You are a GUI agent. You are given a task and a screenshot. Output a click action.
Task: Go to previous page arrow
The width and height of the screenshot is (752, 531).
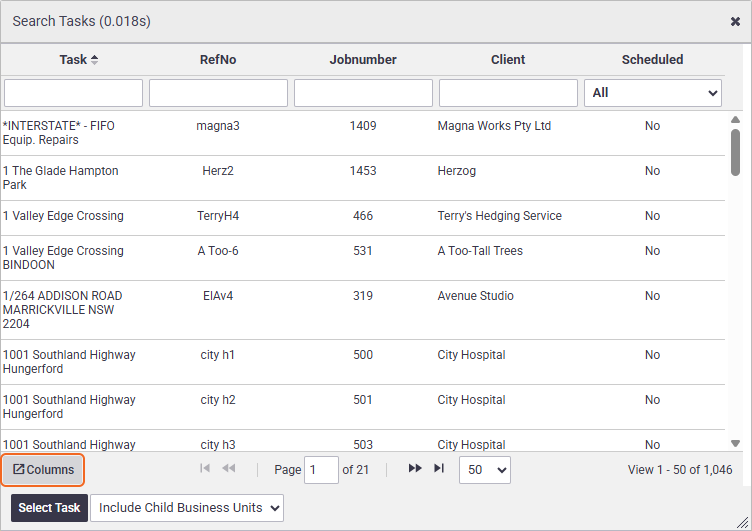(229, 468)
